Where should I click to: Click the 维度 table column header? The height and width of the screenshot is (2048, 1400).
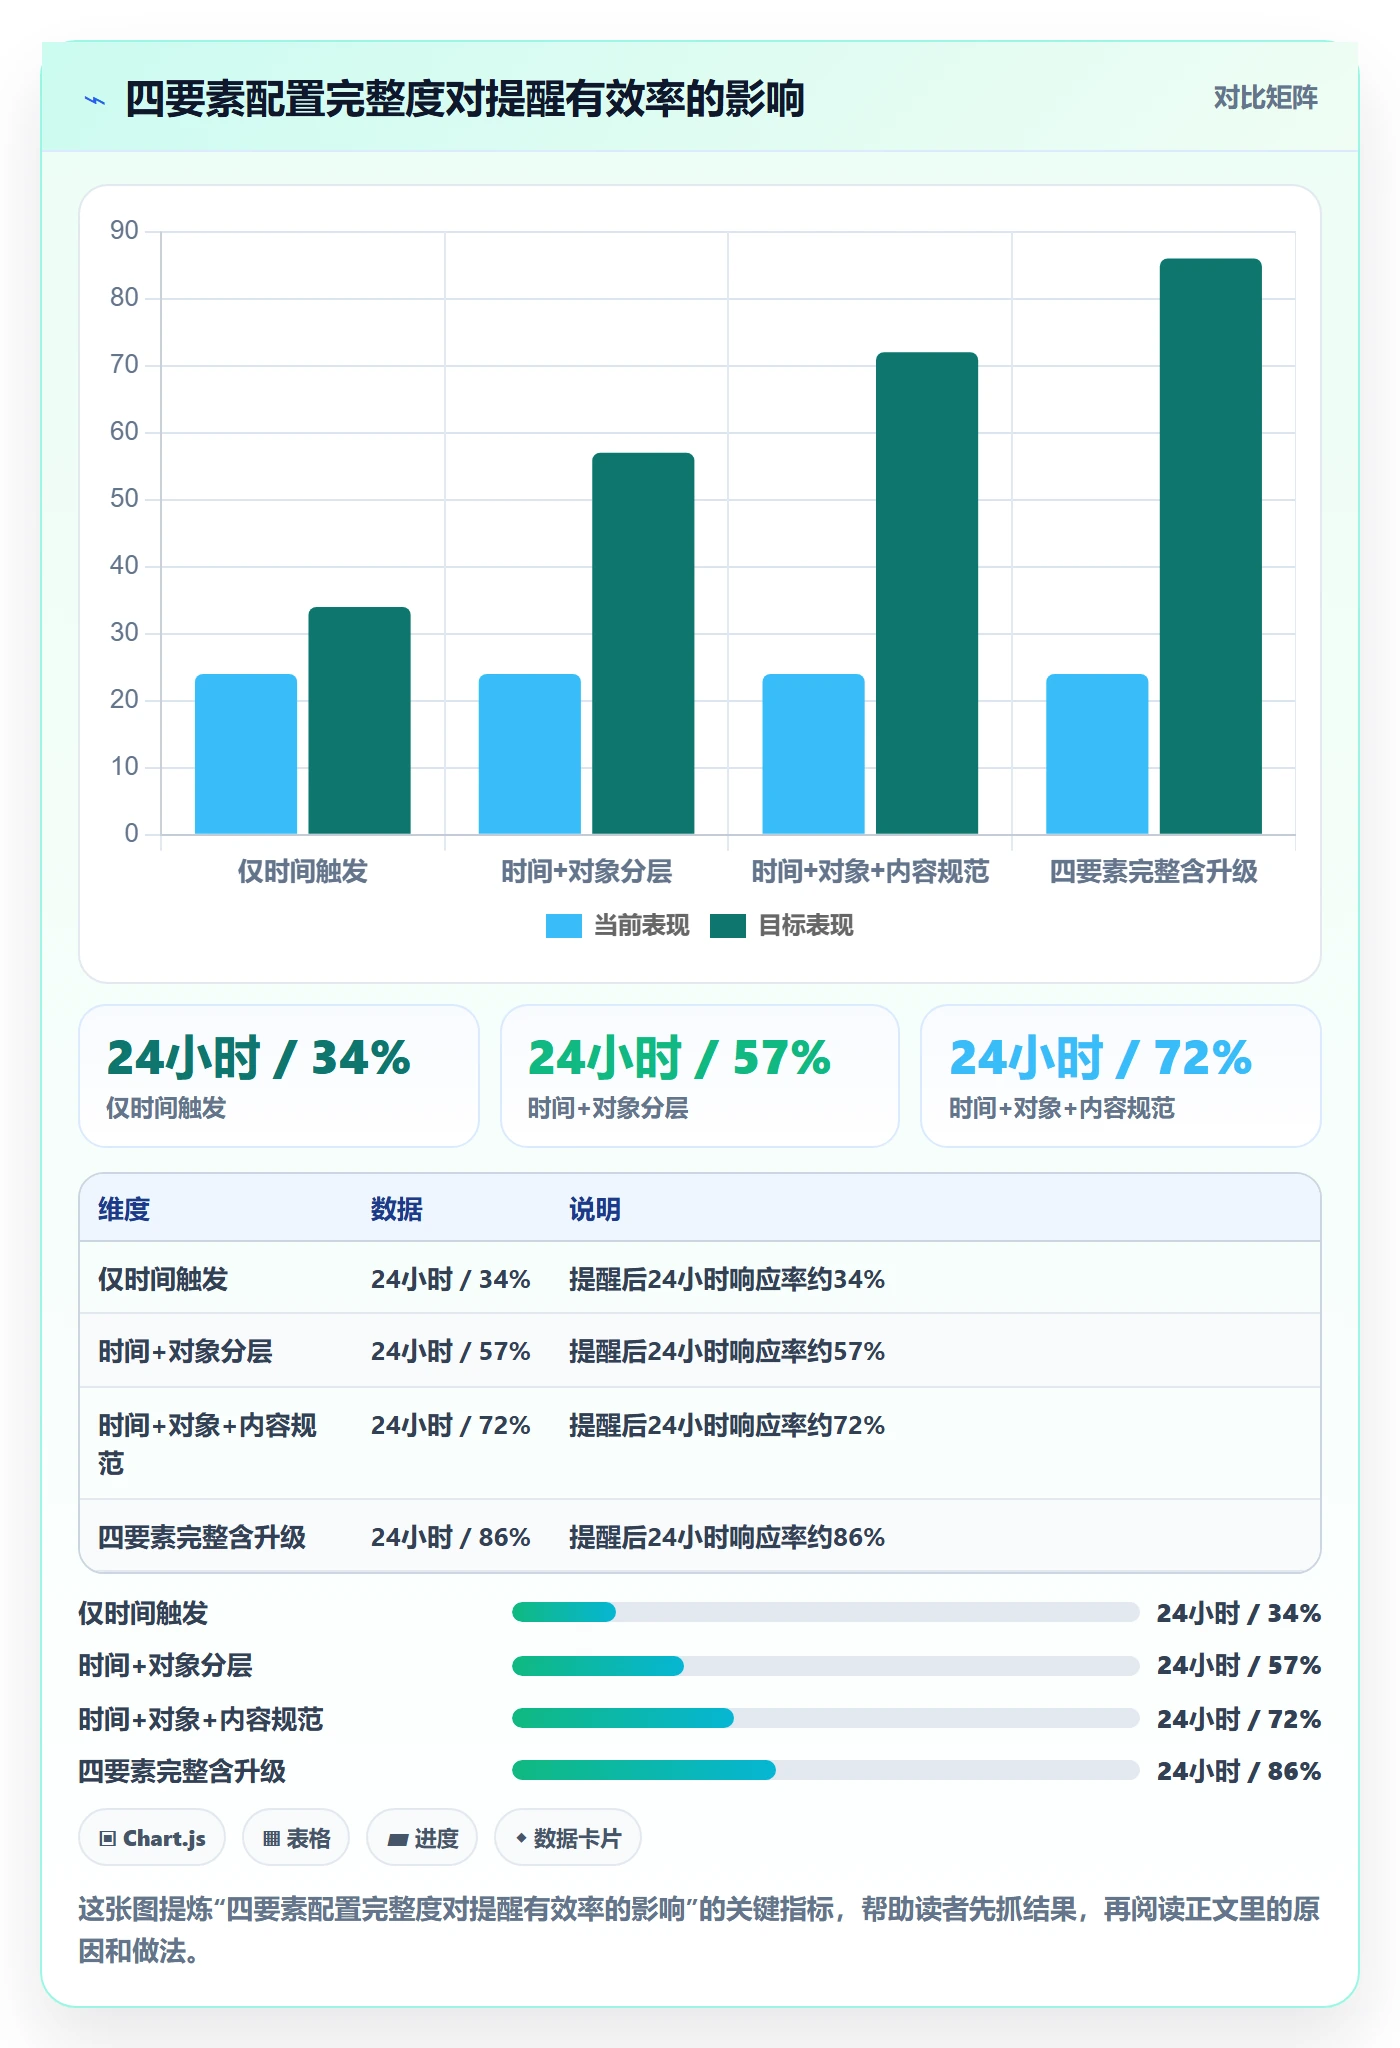(x=124, y=1209)
